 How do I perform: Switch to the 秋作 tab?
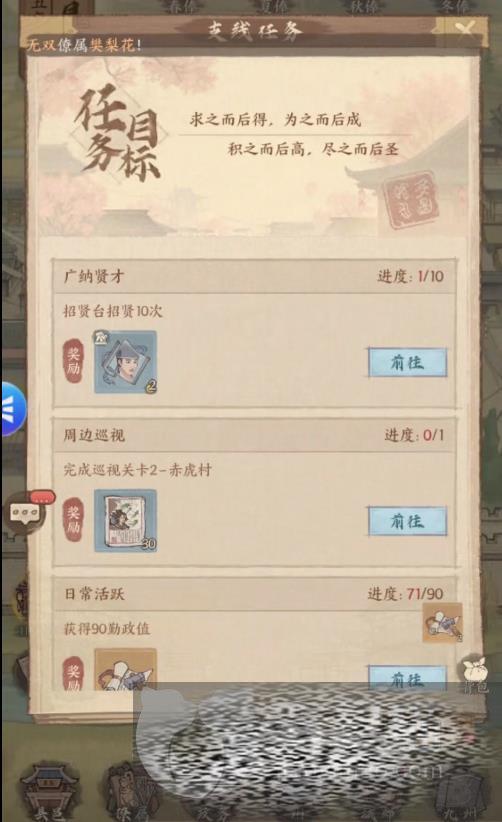click(x=363, y=7)
